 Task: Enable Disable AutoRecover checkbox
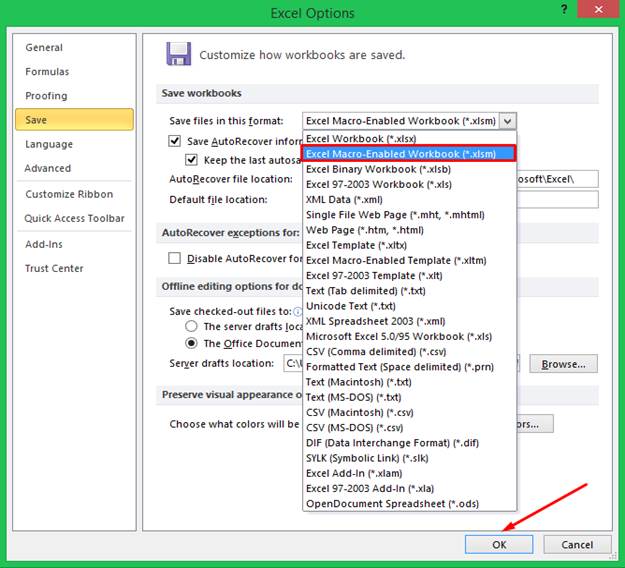pyautogui.click(x=175, y=258)
